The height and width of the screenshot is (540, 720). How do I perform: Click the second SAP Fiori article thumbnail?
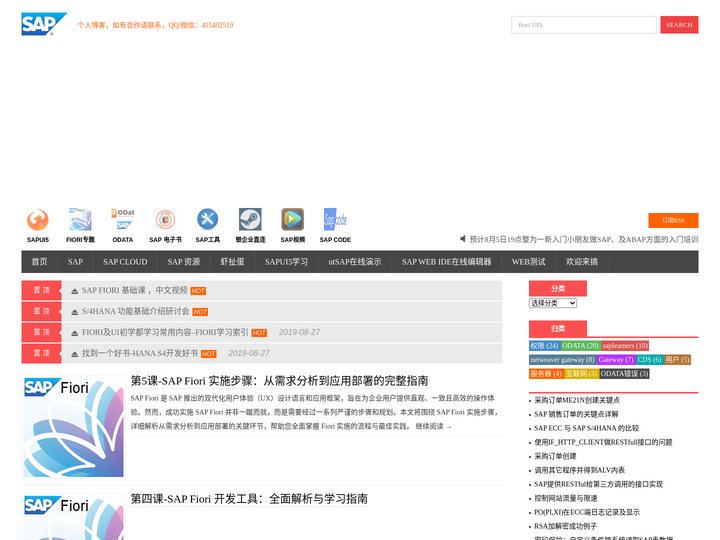[x=73, y=517]
